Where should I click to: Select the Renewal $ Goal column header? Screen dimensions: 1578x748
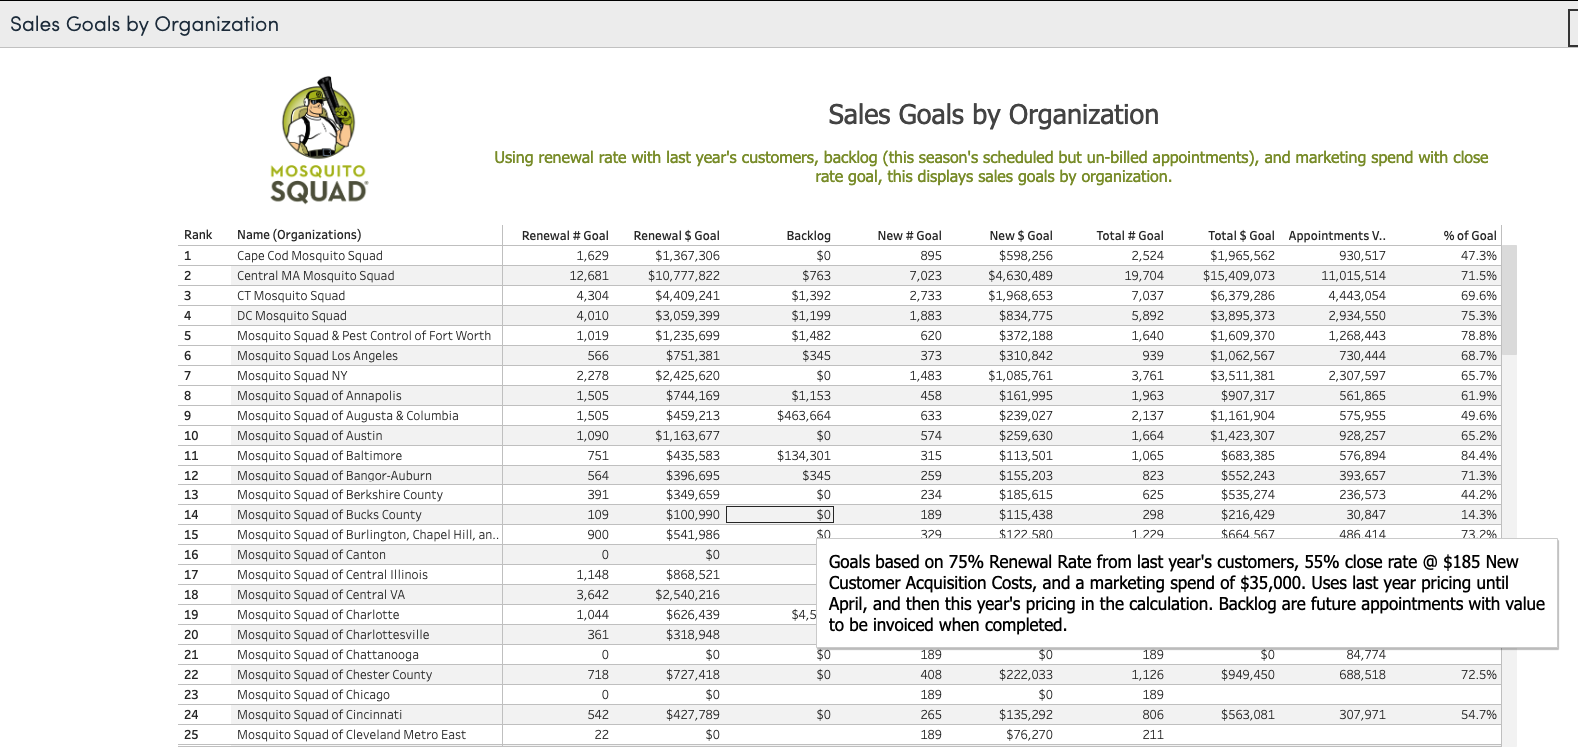(676, 236)
